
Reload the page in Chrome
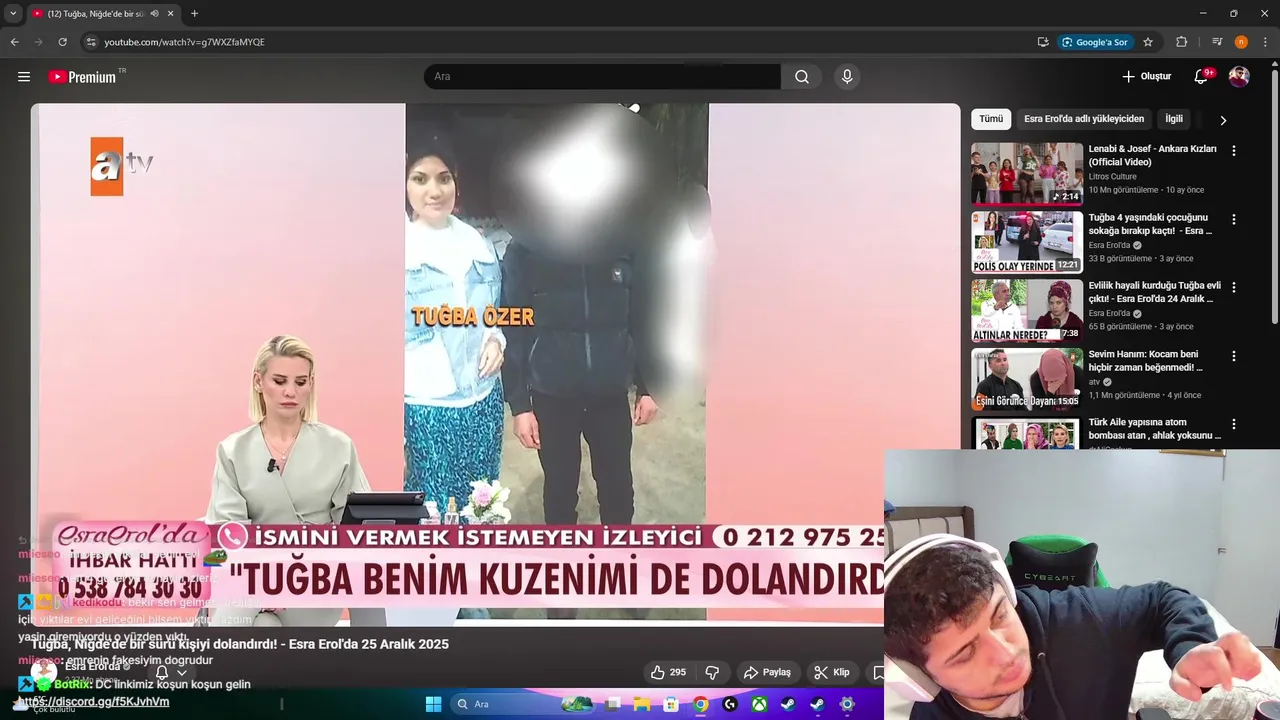tap(62, 42)
